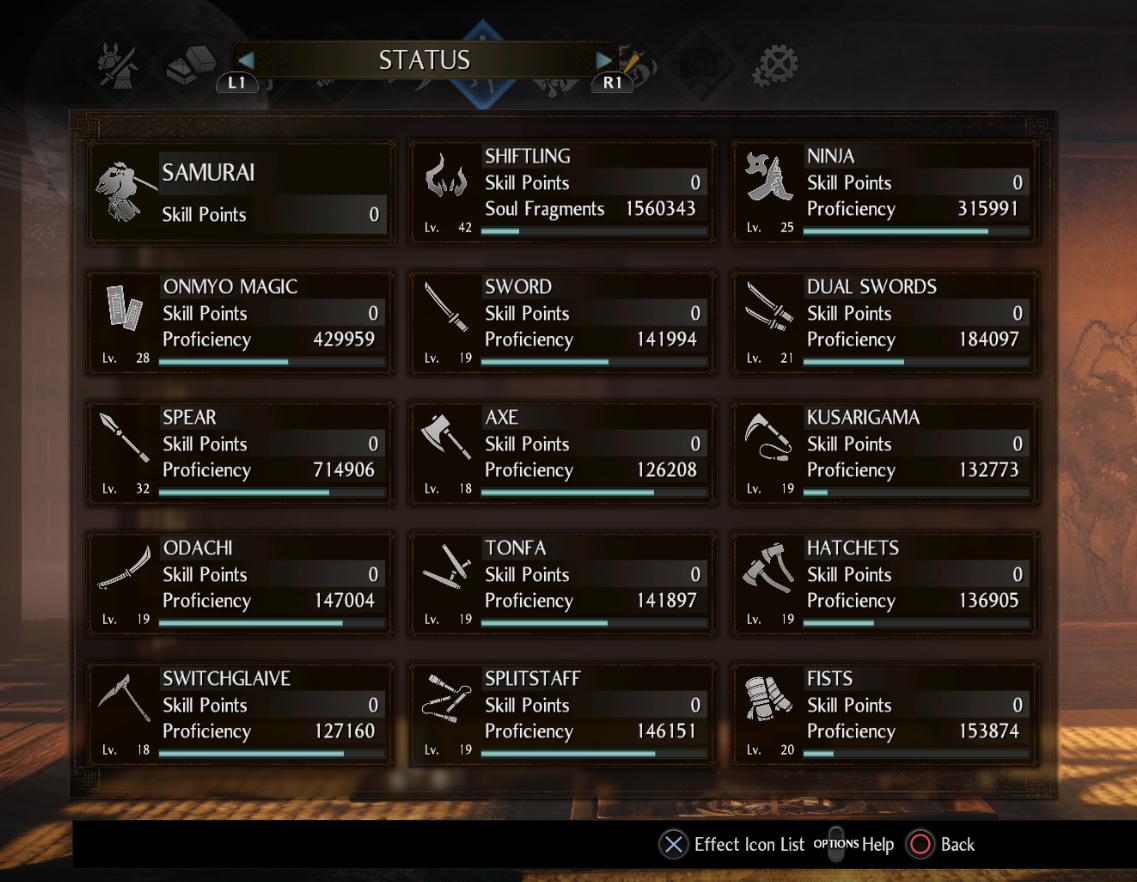1137x882 pixels.
Task: Click the L1 shoulder button indicator
Action: [x=236, y=83]
